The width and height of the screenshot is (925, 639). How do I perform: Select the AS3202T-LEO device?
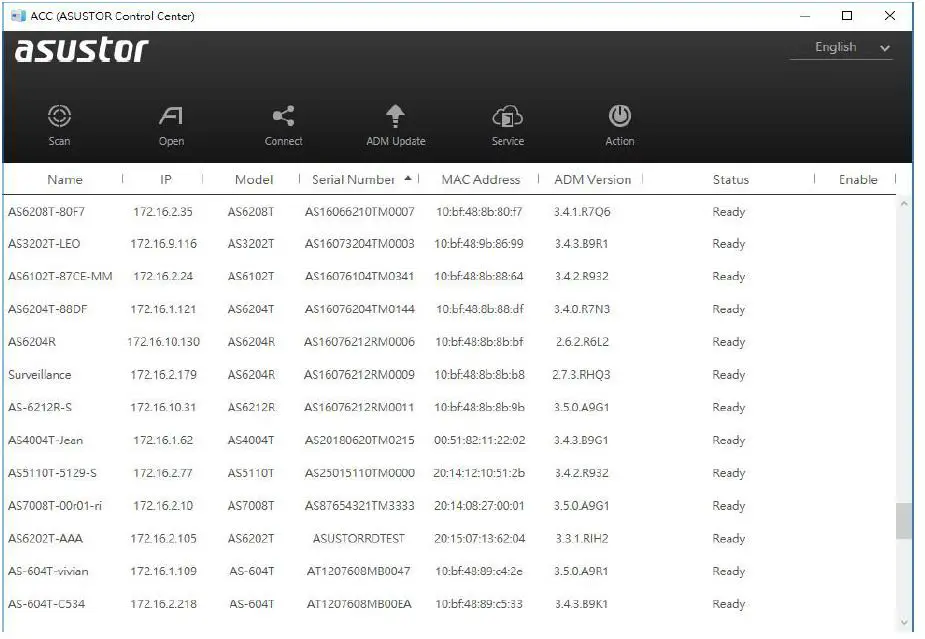pyautogui.click(x=450, y=244)
